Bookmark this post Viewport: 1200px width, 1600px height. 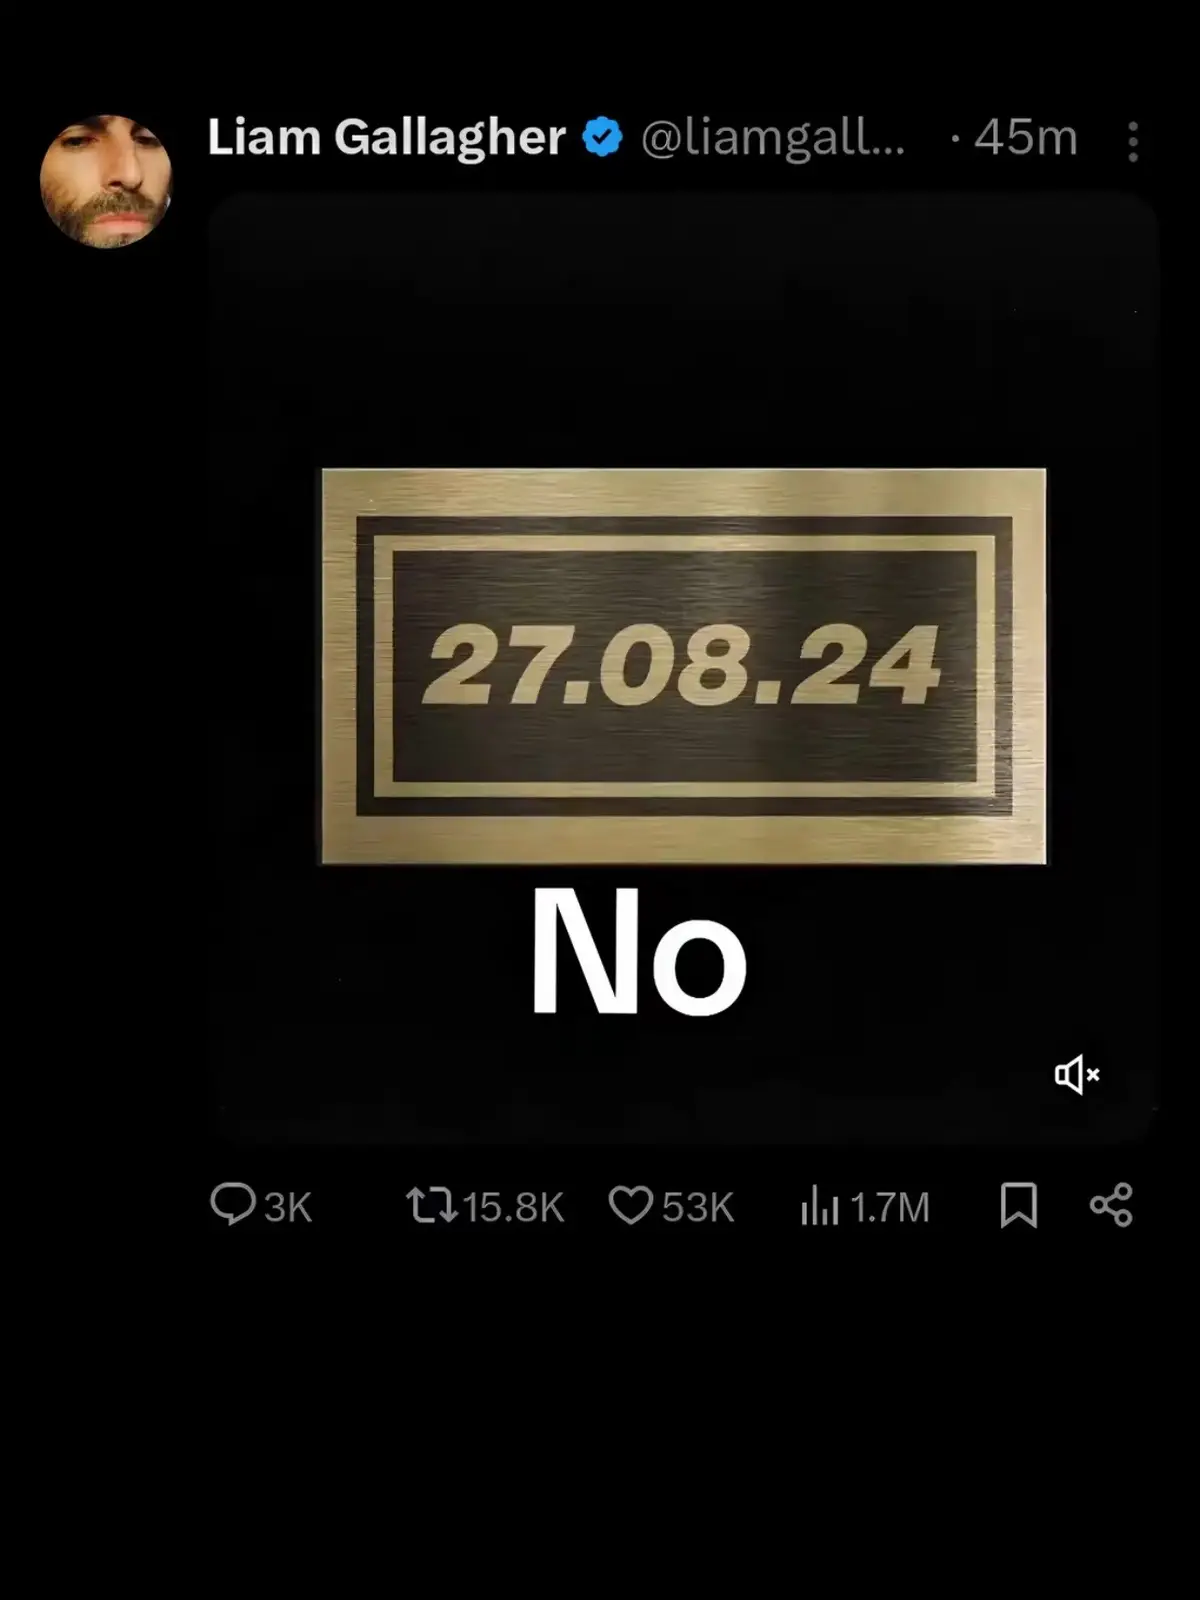click(x=1019, y=1205)
